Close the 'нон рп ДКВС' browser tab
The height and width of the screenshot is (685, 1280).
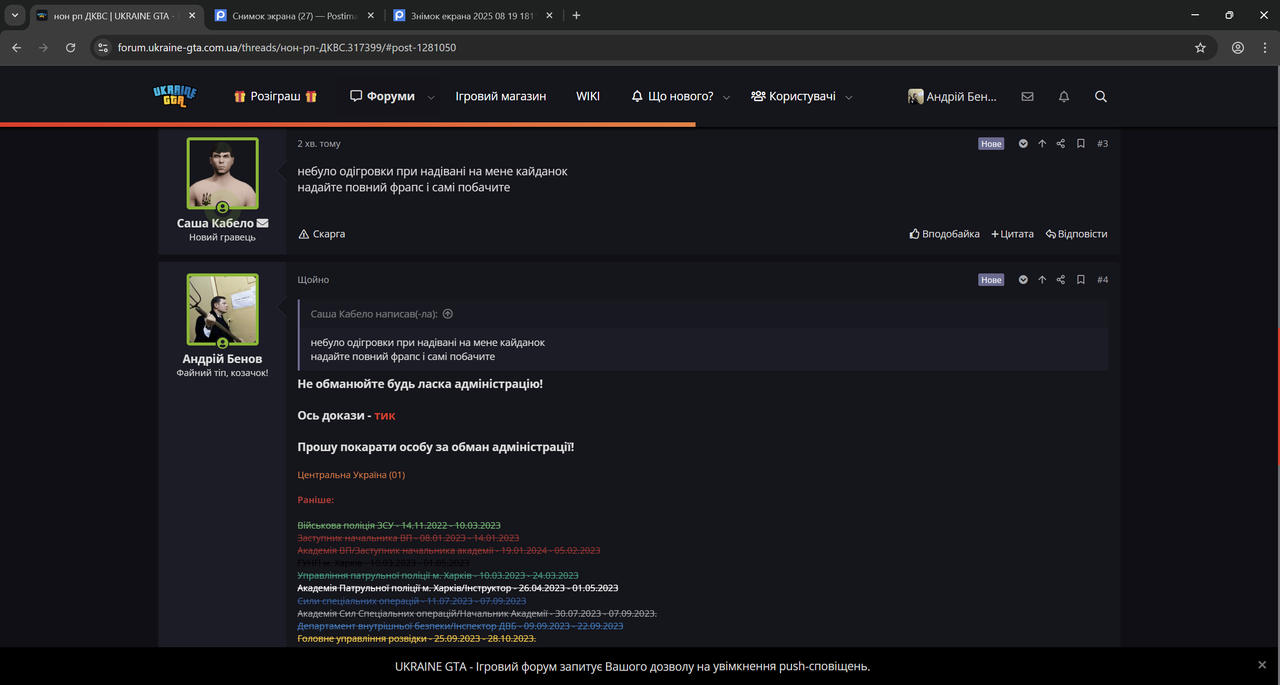tap(192, 16)
